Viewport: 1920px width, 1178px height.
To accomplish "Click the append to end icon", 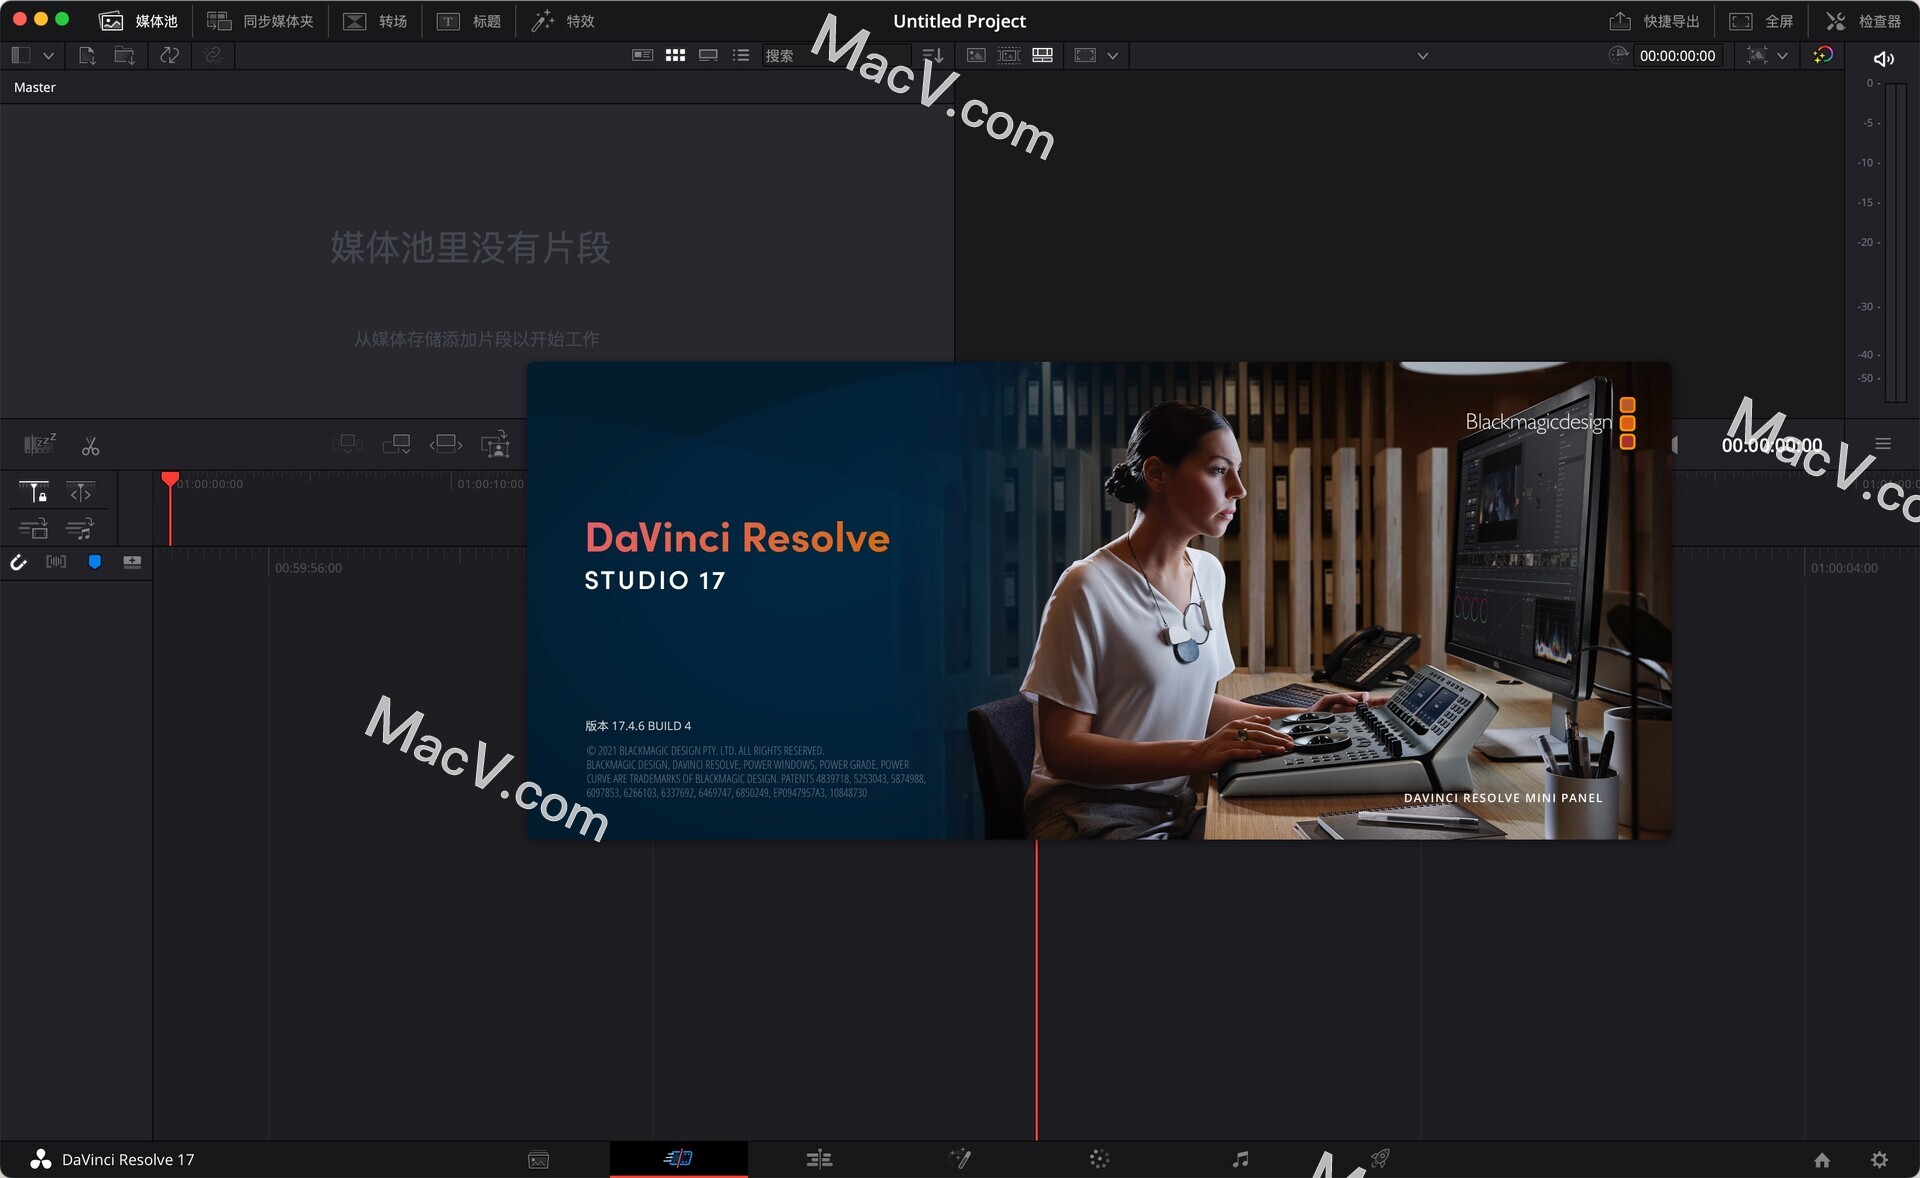I will pyautogui.click(x=396, y=443).
